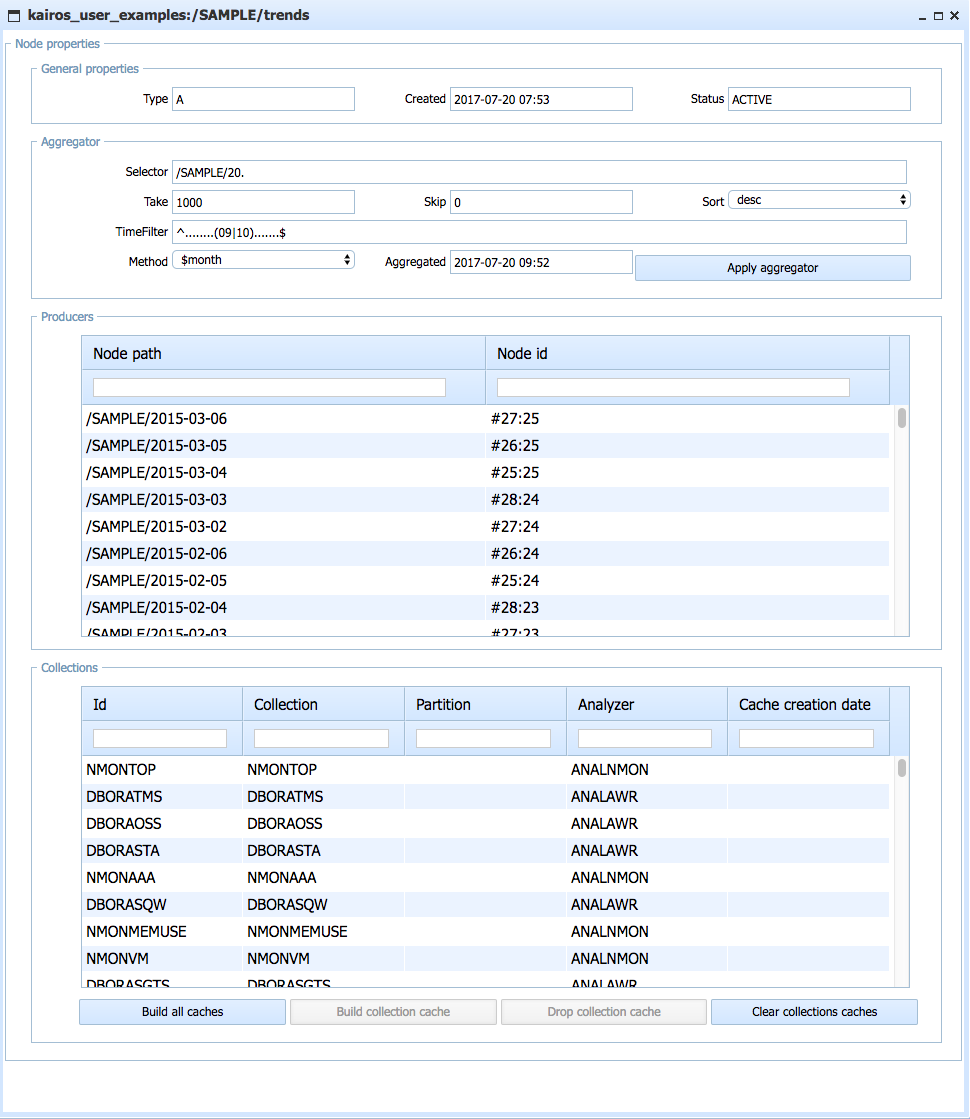Select producer row /SAMPLE/2015-03-02
970x1119 pixels.
485,527
